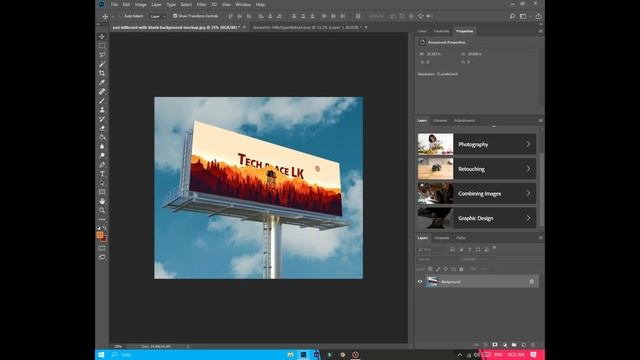Select the Brush tool
The image size is (640, 360).
pos(102,101)
